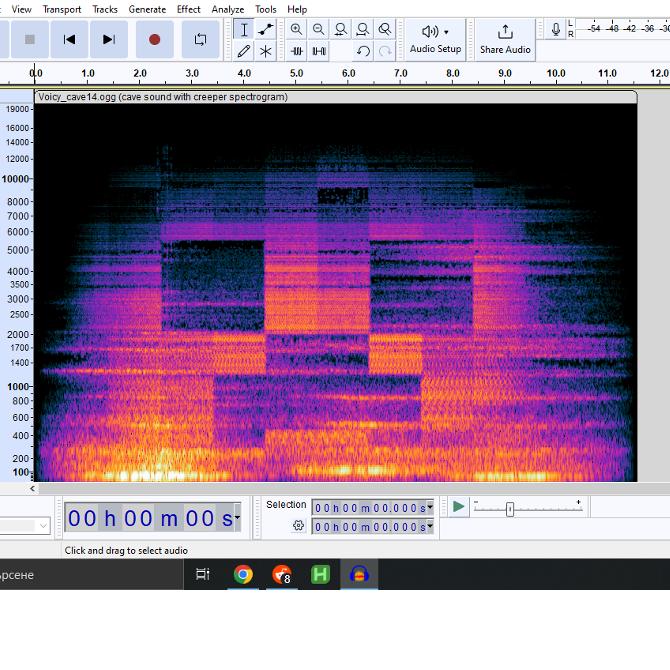Toggle the Loop playback button
The height and width of the screenshot is (670, 670).
[200, 39]
